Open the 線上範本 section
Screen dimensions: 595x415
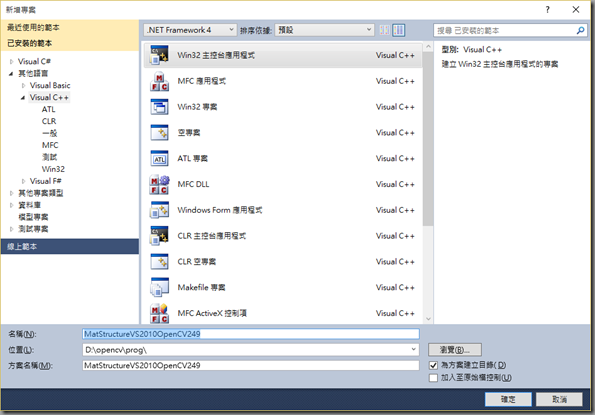[70, 247]
